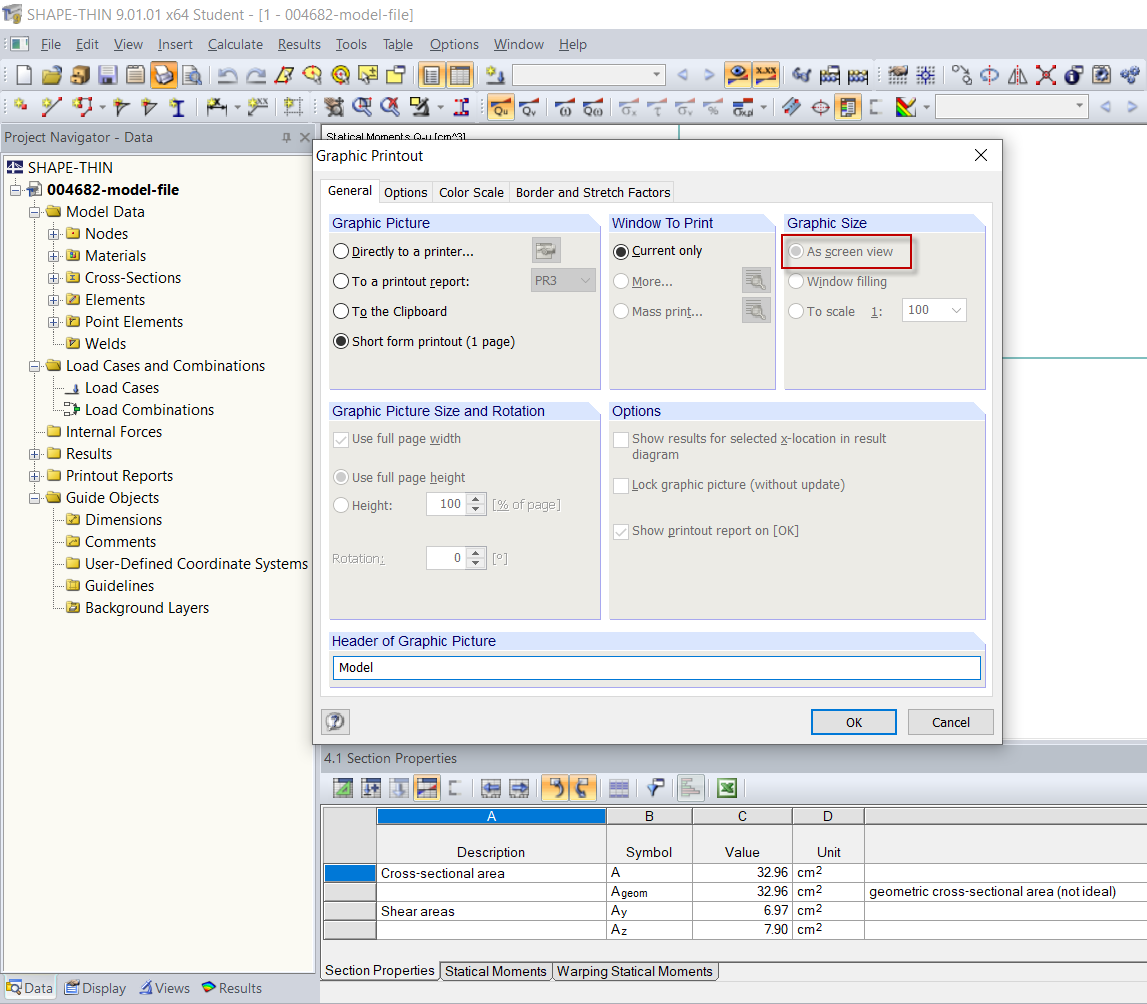Switch to Statical Moments table tab
The width and height of the screenshot is (1147, 1004).
[496, 971]
